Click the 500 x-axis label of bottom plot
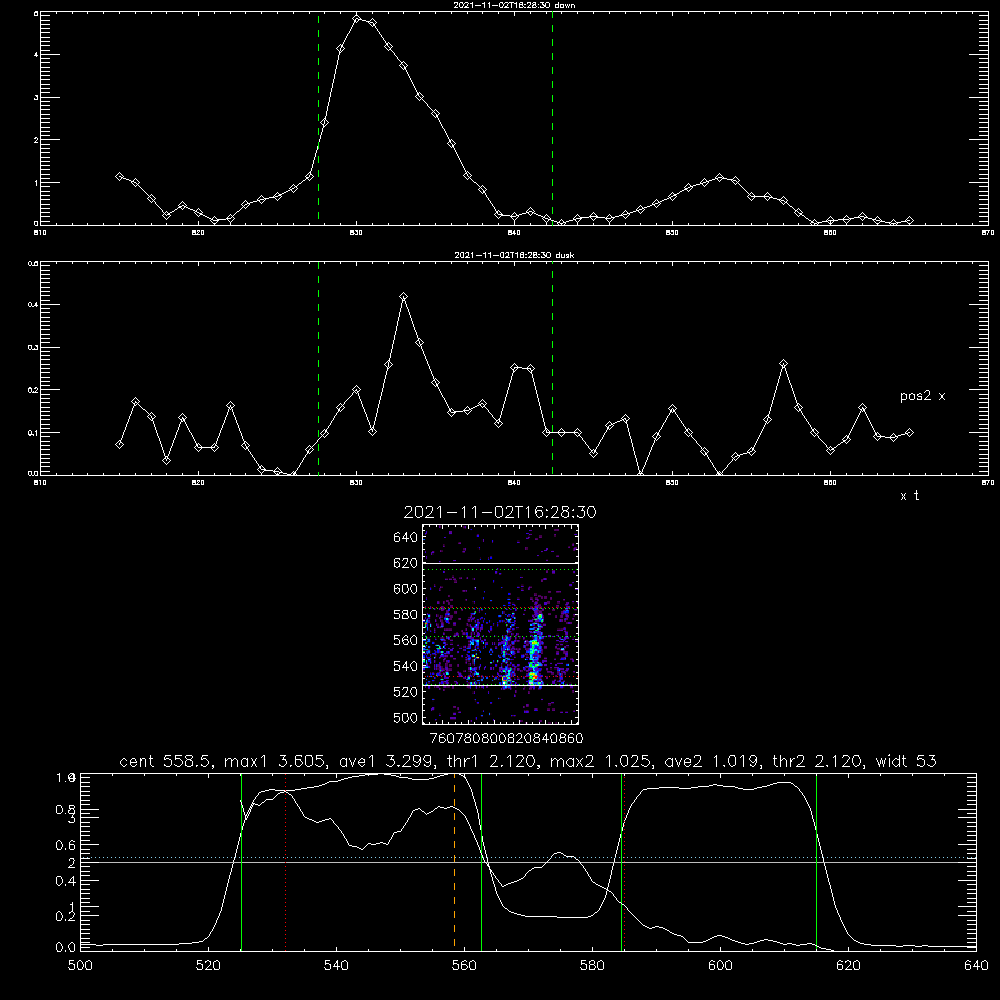The image size is (1000, 1000). pos(80,966)
